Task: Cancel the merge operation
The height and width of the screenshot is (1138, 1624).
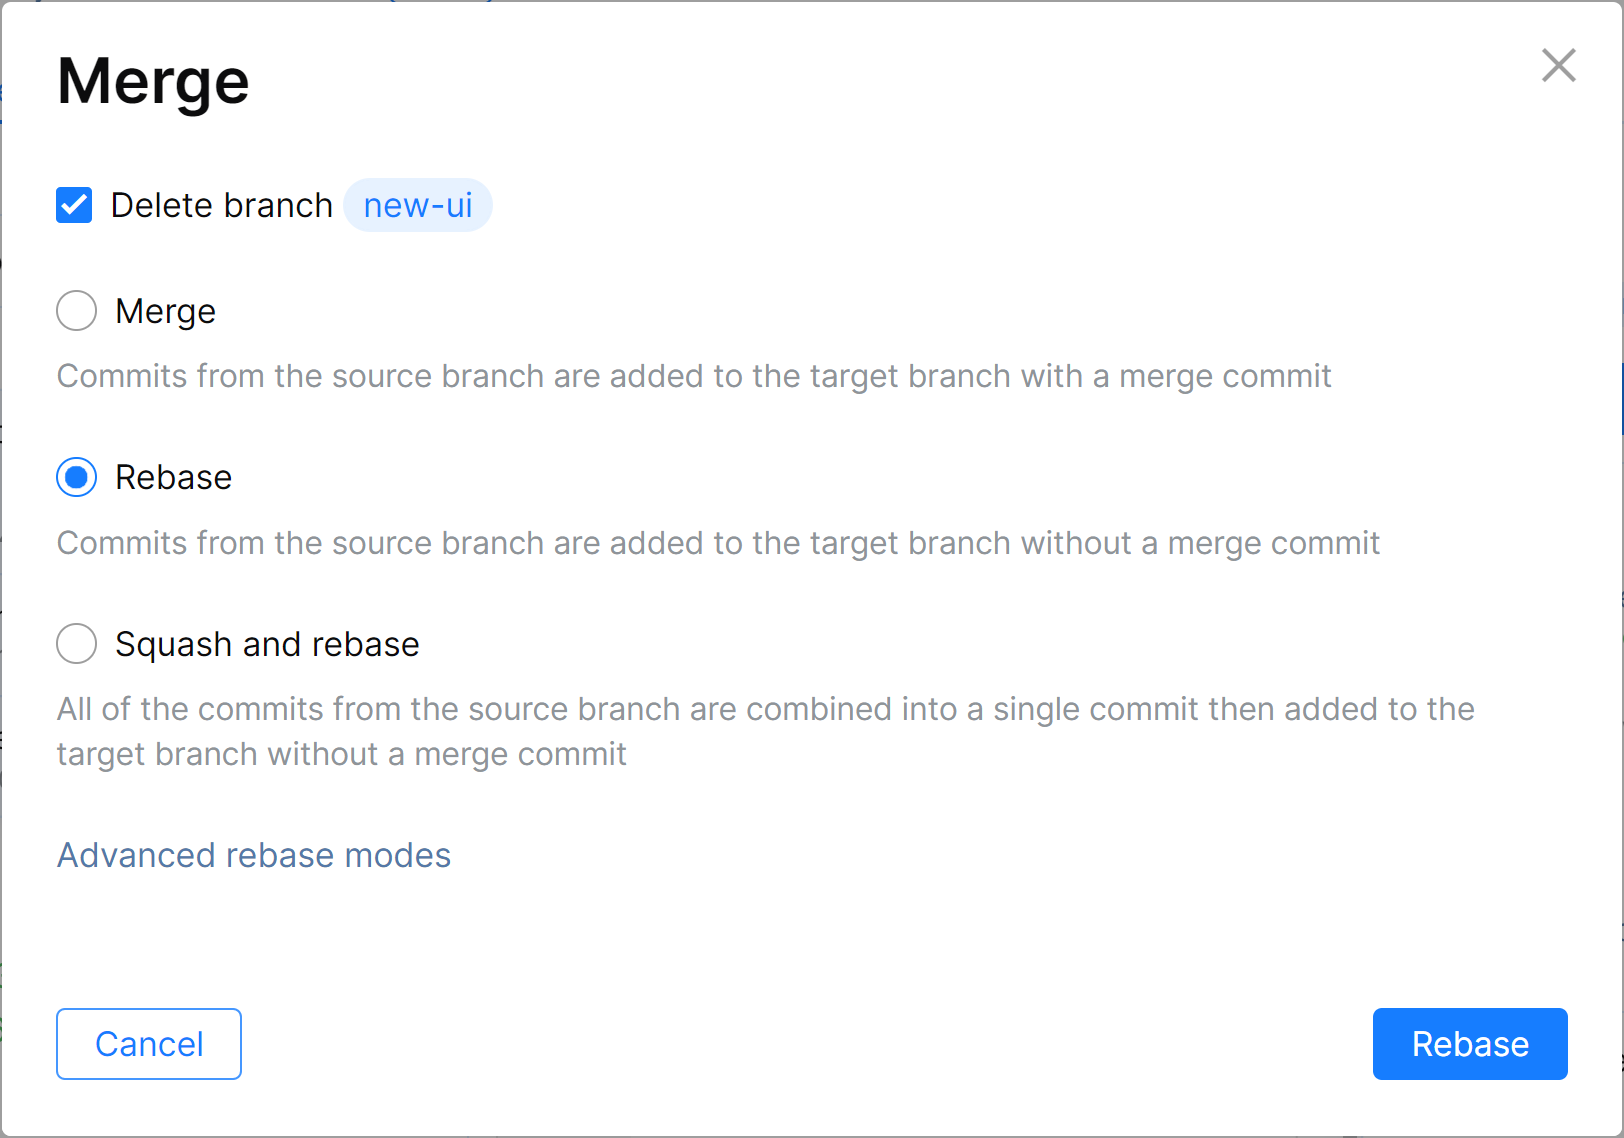Action: pos(148,1043)
